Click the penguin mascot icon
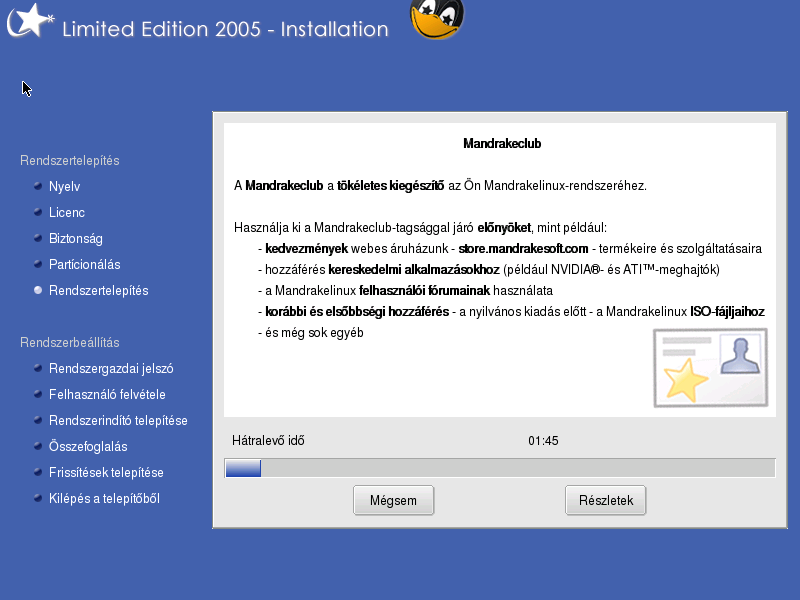Viewport: 800px width, 600px height. (x=437, y=19)
